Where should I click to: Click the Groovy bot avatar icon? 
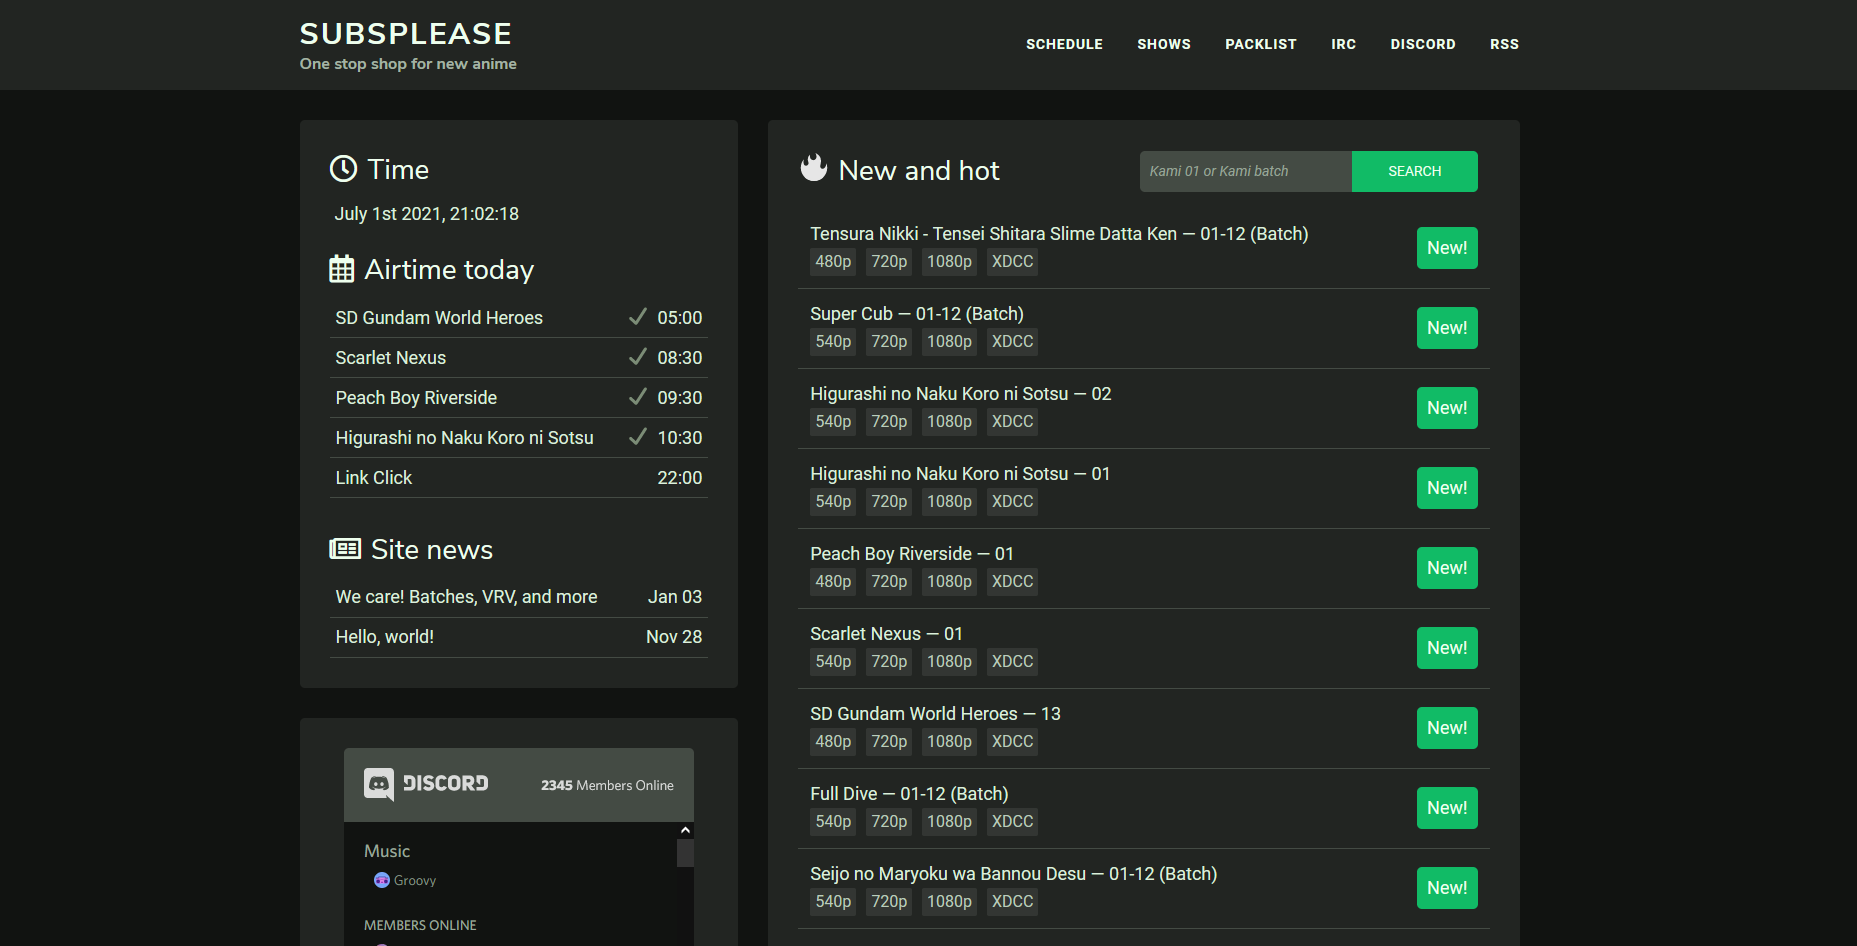[x=381, y=880]
